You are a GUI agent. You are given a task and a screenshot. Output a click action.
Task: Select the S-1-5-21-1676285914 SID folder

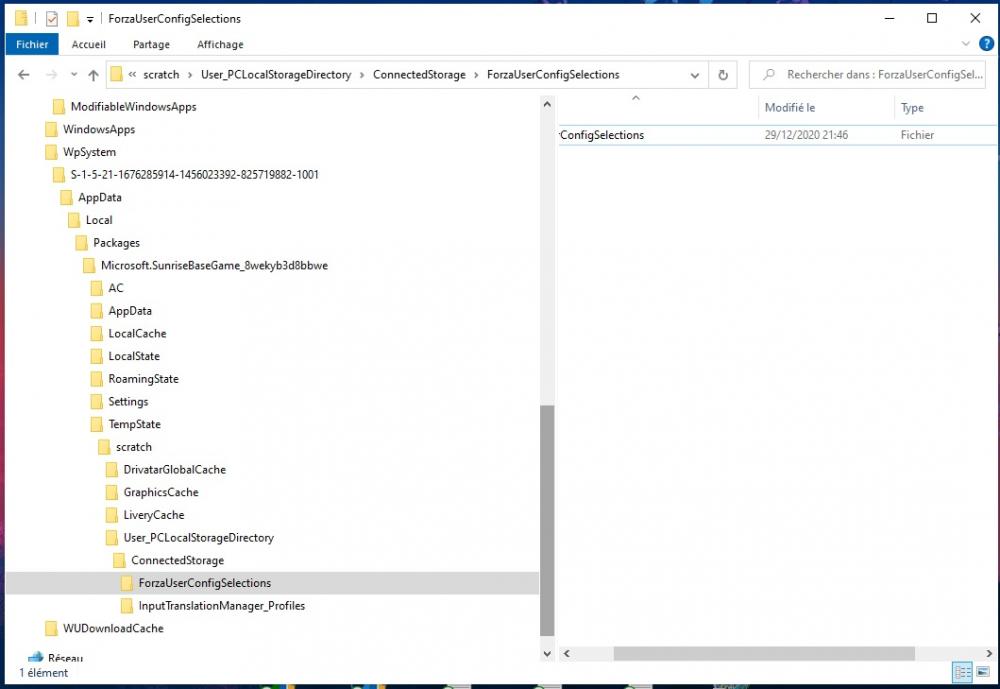(194, 175)
